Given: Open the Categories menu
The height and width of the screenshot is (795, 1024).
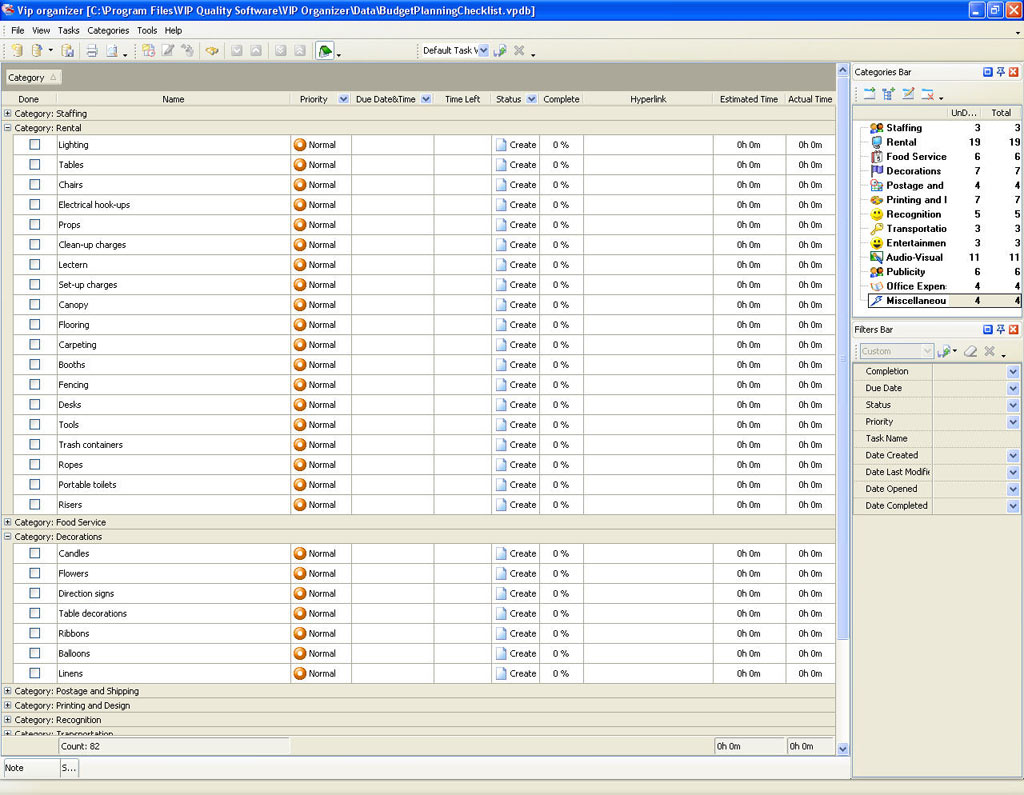Looking at the screenshot, I should coord(108,31).
